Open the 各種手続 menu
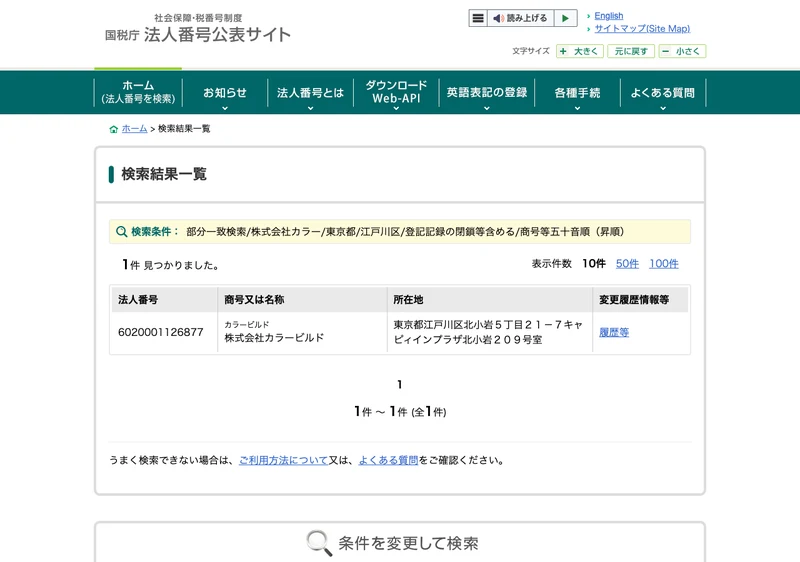Screen dimensions: 800x562 point(577,92)
